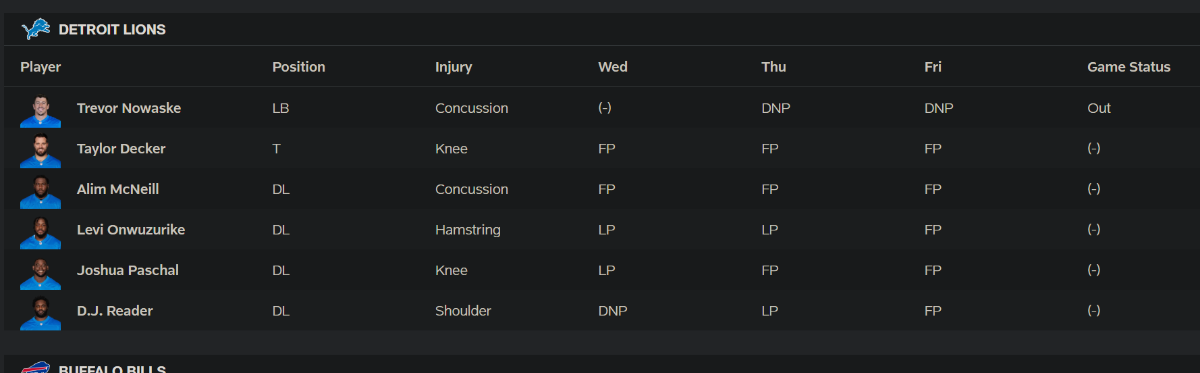Open Taylor Decker's player headshot

(40, 151)
